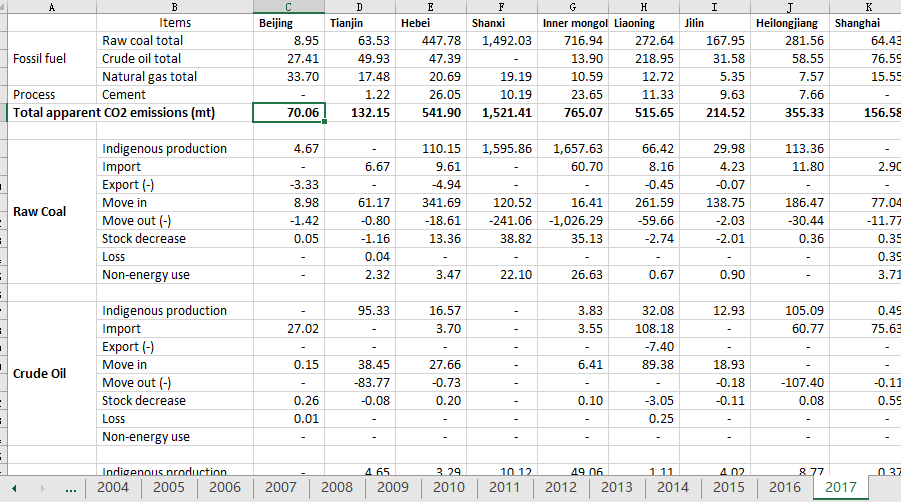Image resolution: width=901 pixels, height=502 pixels.
Task: Select the 'Jilin' header cell
Action: (x=715, y=23)
